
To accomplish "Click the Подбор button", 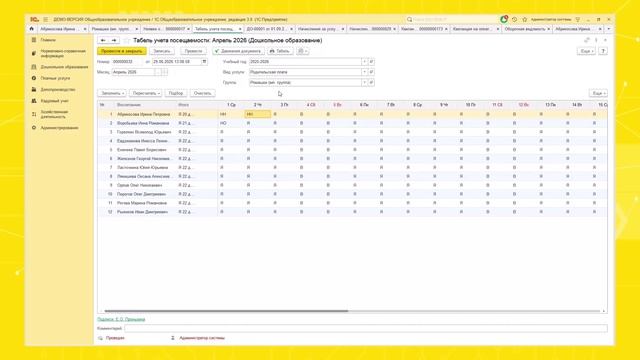I will pyautogui.click(x=176, y=93).
